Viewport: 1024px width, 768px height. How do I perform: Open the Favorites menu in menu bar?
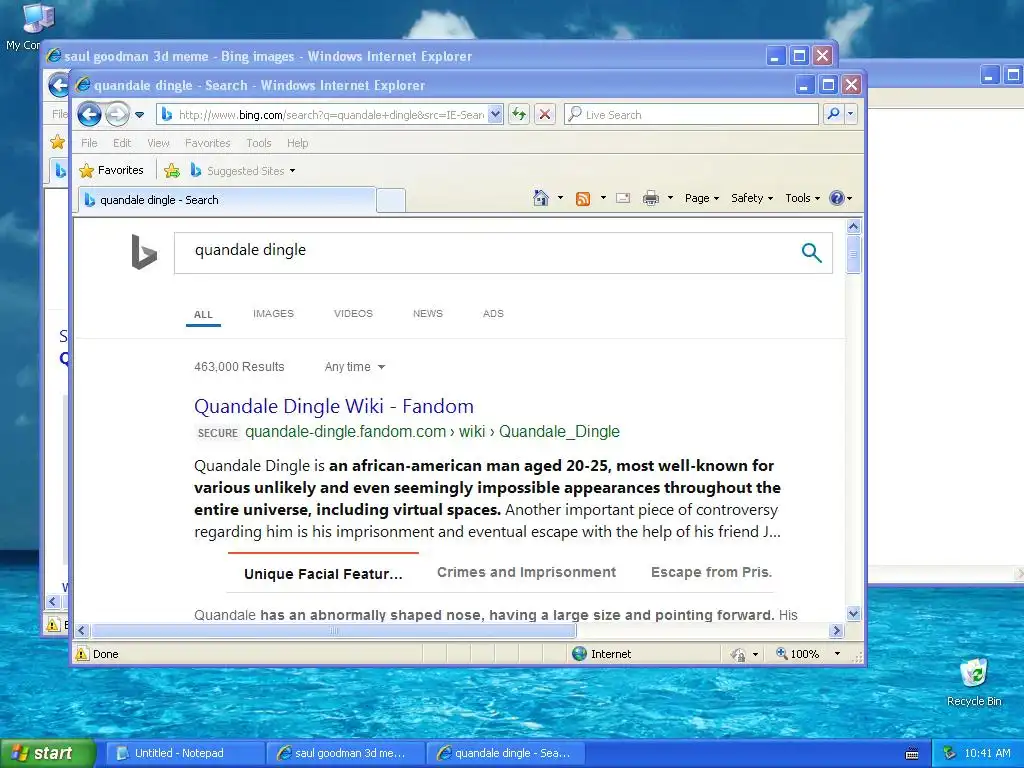tap(208, 143)
